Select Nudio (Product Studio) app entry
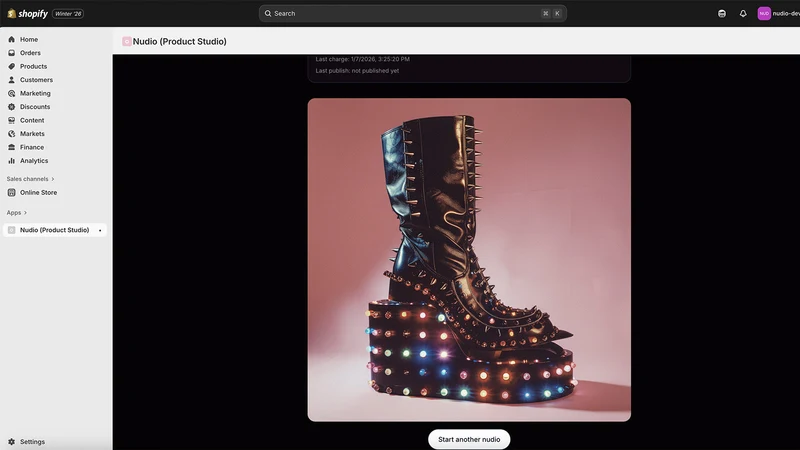This screenshot has height=450, width=800. point(55,230)
